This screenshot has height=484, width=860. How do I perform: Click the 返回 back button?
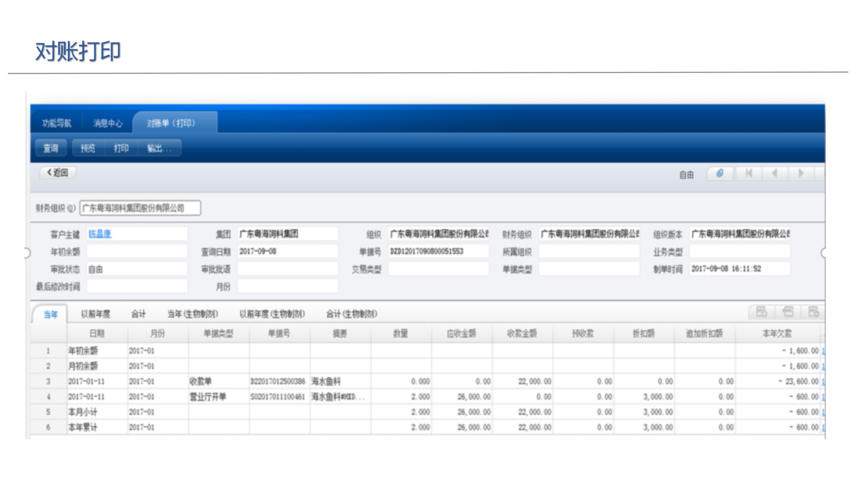point(58,172)
